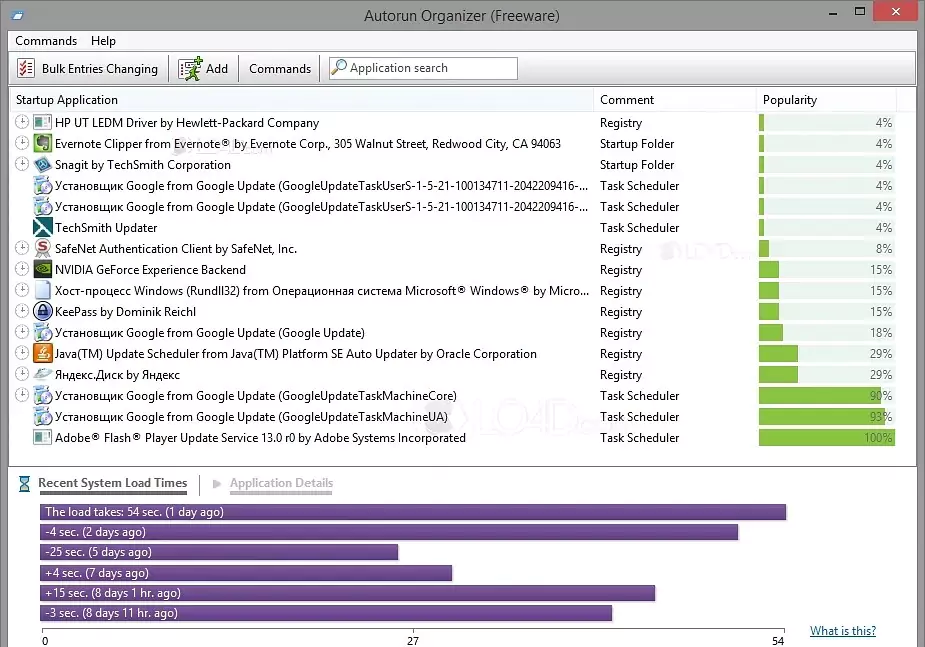Image resolution: width=925 pixels, height=647 pixels.
Task: Click the Java Update Scheduler icon
Action: click(x=40, y=353)
